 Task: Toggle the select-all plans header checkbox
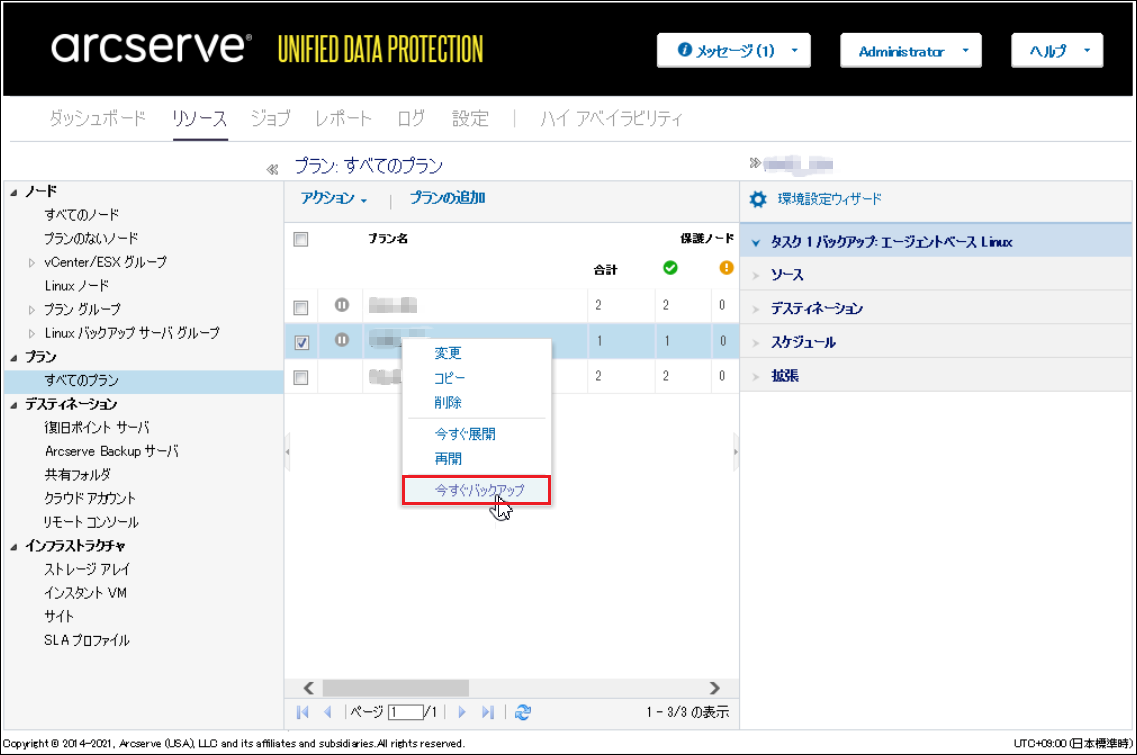click(x=301, y=239)
